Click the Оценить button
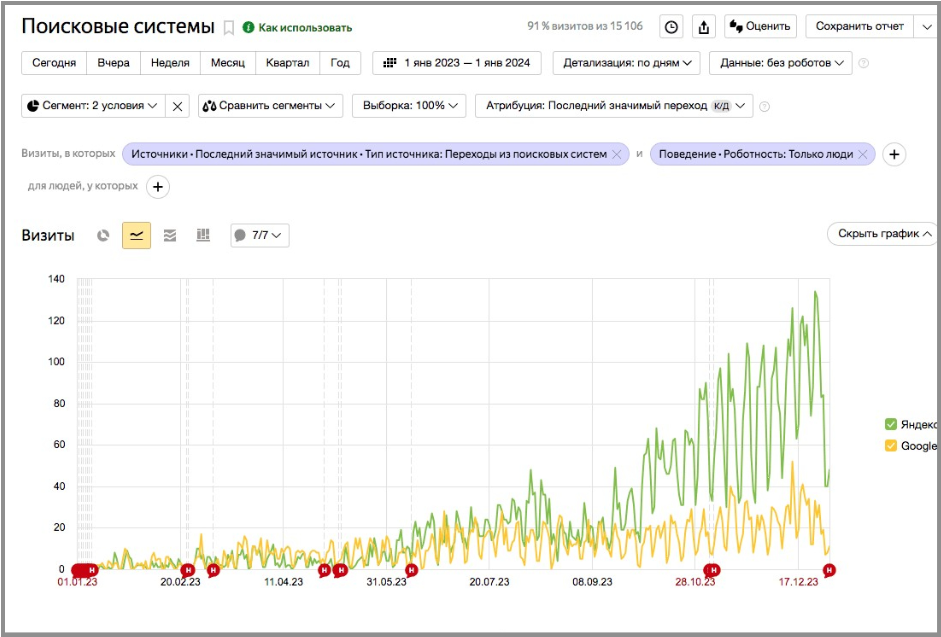Image resolution: width=941 pixels, height=637 pixels. point(760,26)
